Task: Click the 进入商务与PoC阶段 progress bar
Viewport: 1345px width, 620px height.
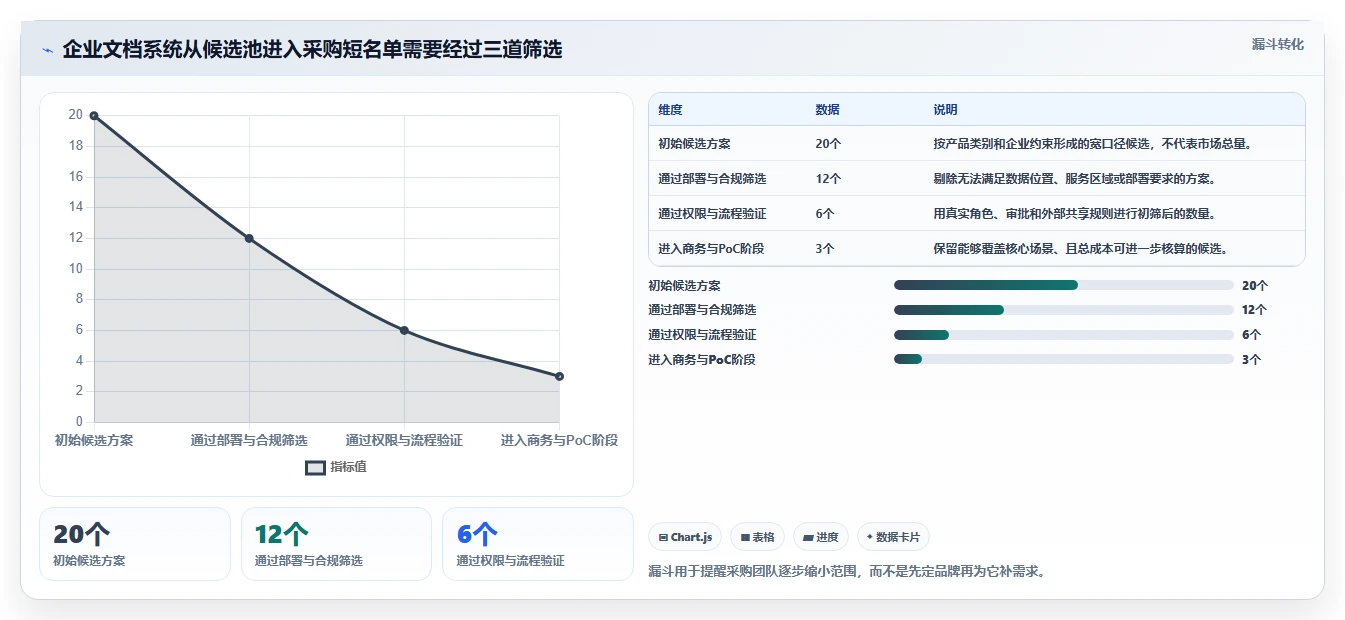Action: (x=1064, y=360)
